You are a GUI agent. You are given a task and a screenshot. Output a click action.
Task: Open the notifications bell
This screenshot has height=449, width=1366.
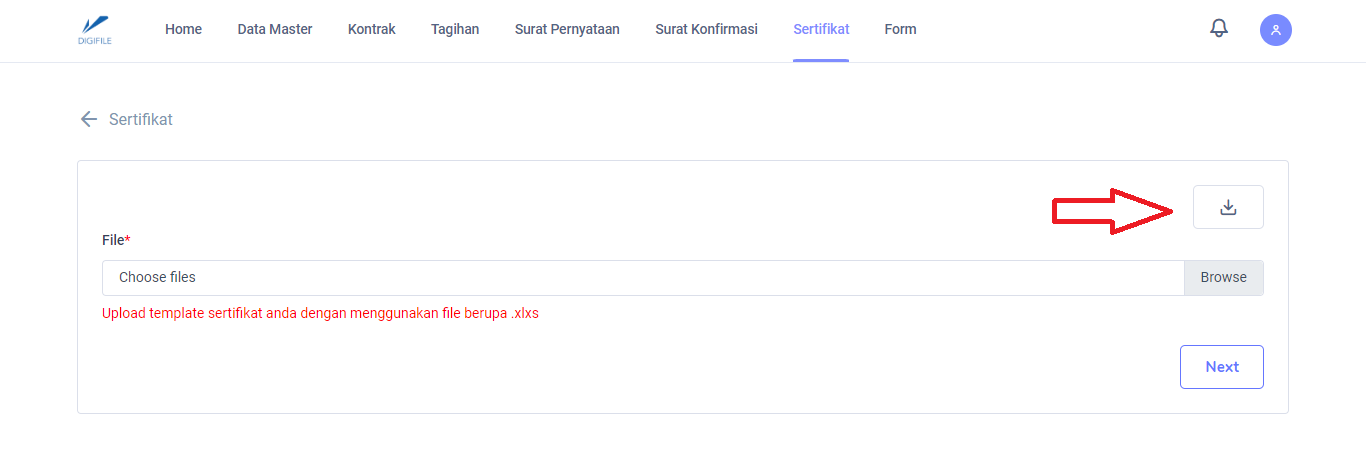[x=1218, y=29]
